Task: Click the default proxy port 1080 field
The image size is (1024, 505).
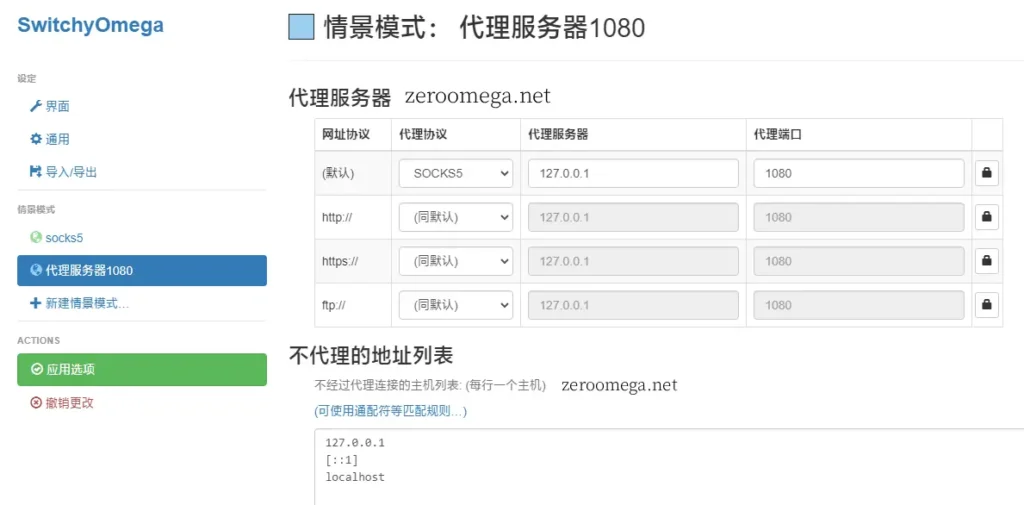Action: coord(858,173)
